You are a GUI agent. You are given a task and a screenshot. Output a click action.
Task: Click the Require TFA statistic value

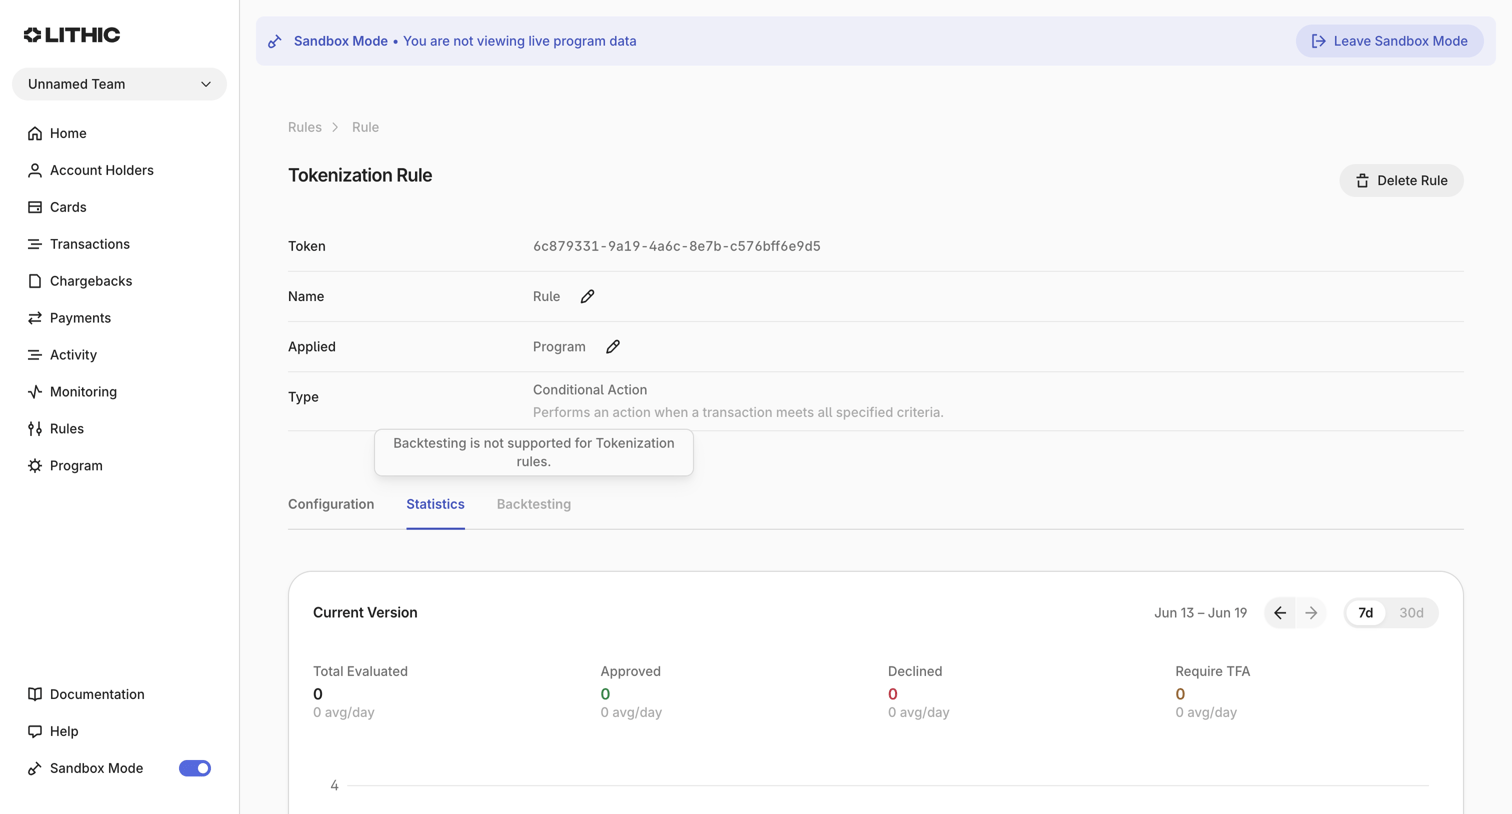(x=1180, y=694)
